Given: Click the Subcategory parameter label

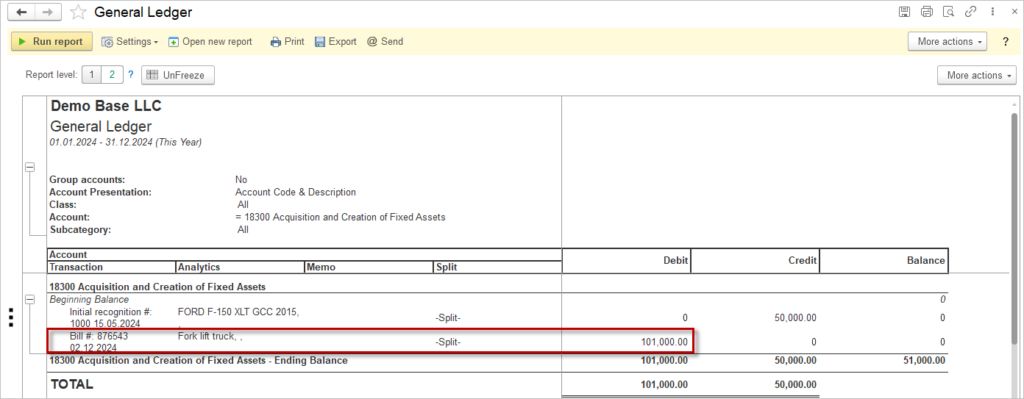Looking at the screenshot, I should point(81,230).
